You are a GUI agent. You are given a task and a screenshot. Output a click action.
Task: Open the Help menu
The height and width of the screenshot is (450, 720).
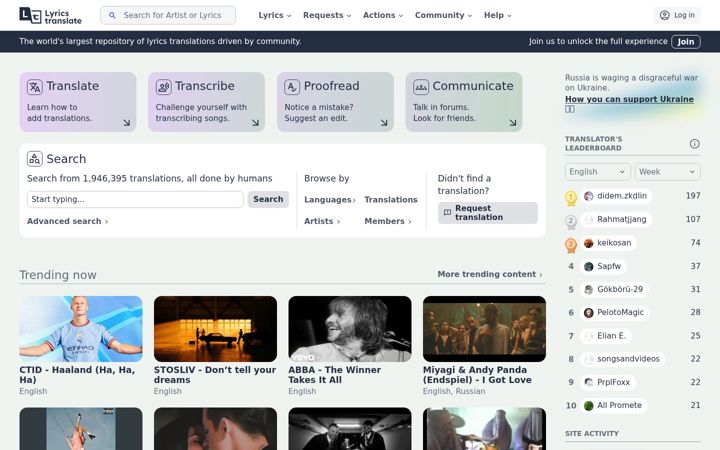(x=497, y=15)
